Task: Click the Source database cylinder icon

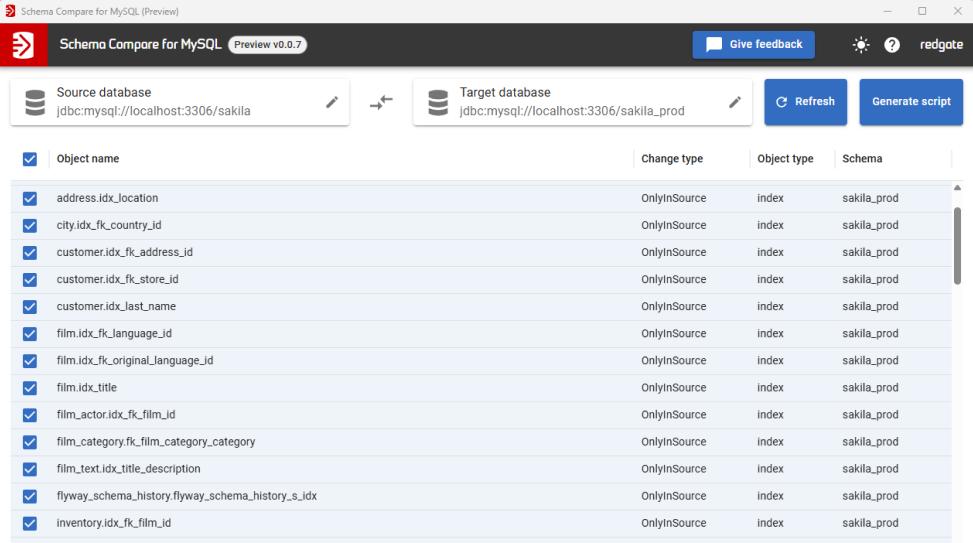Action: 35,102
